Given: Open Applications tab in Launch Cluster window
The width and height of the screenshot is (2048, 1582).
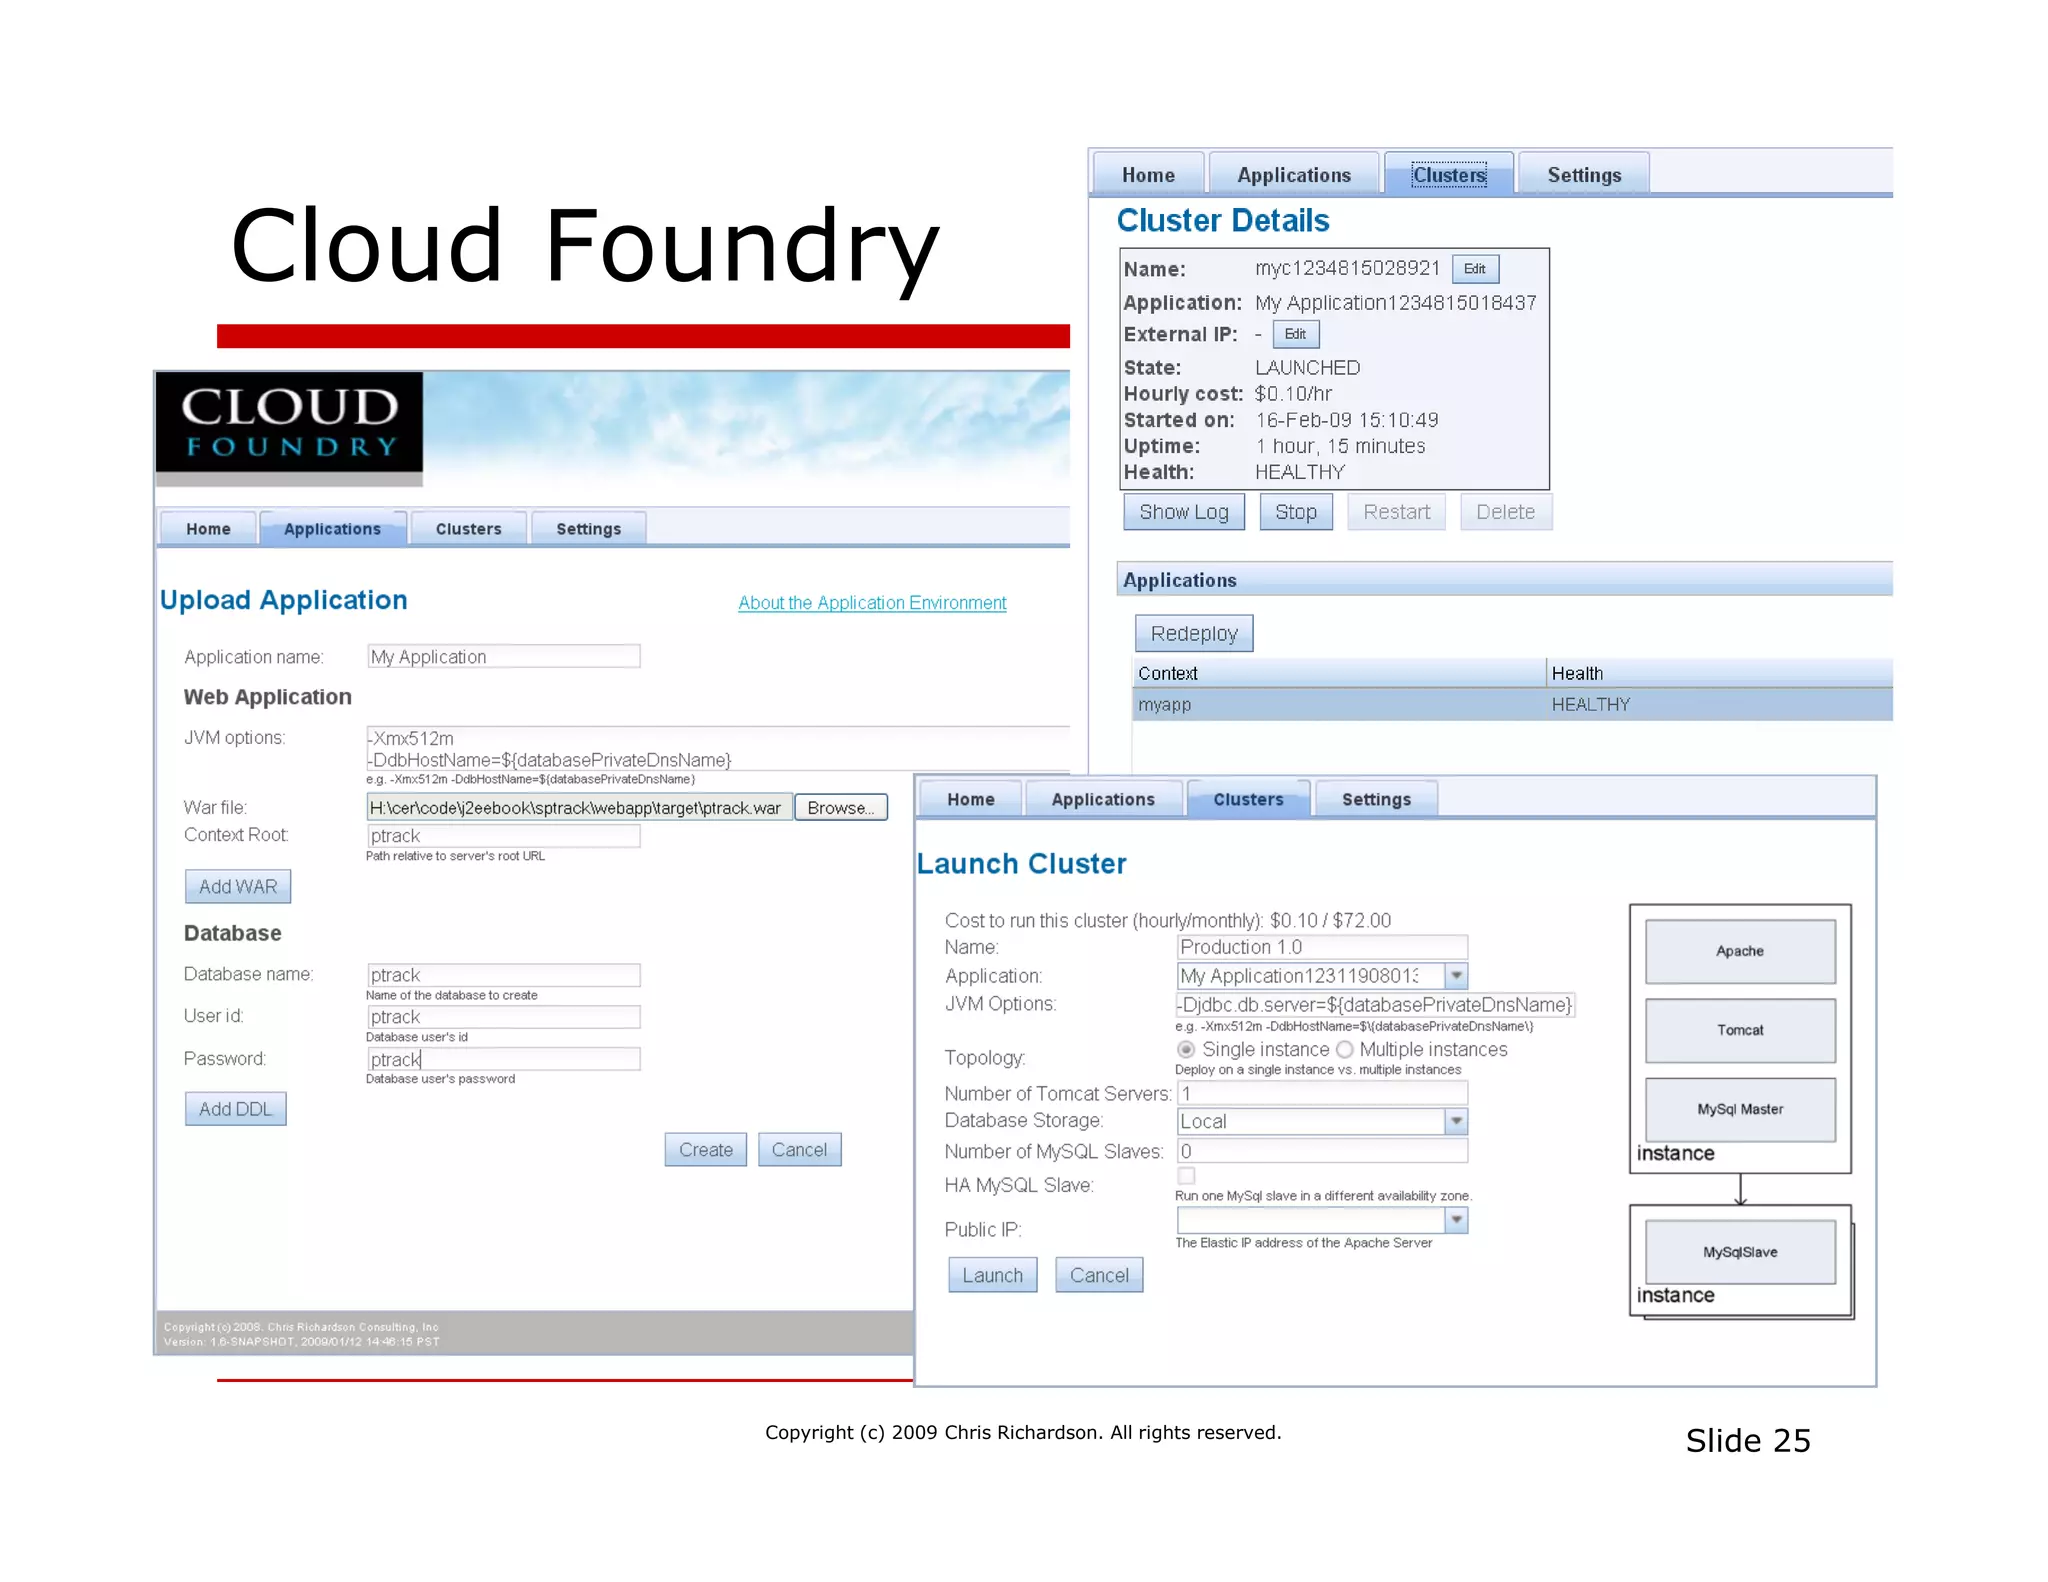Looking at the screenshot, I should pos(1103,799).
